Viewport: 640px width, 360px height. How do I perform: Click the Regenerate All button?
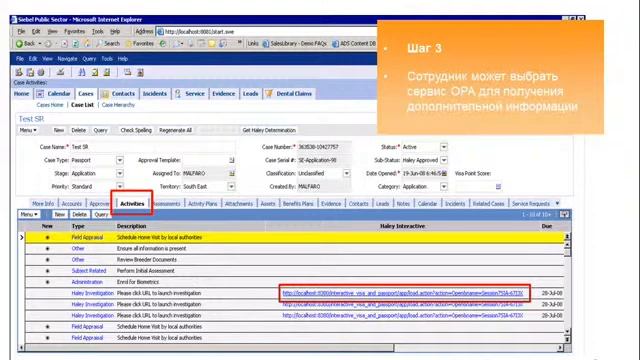tap(176, 130)
